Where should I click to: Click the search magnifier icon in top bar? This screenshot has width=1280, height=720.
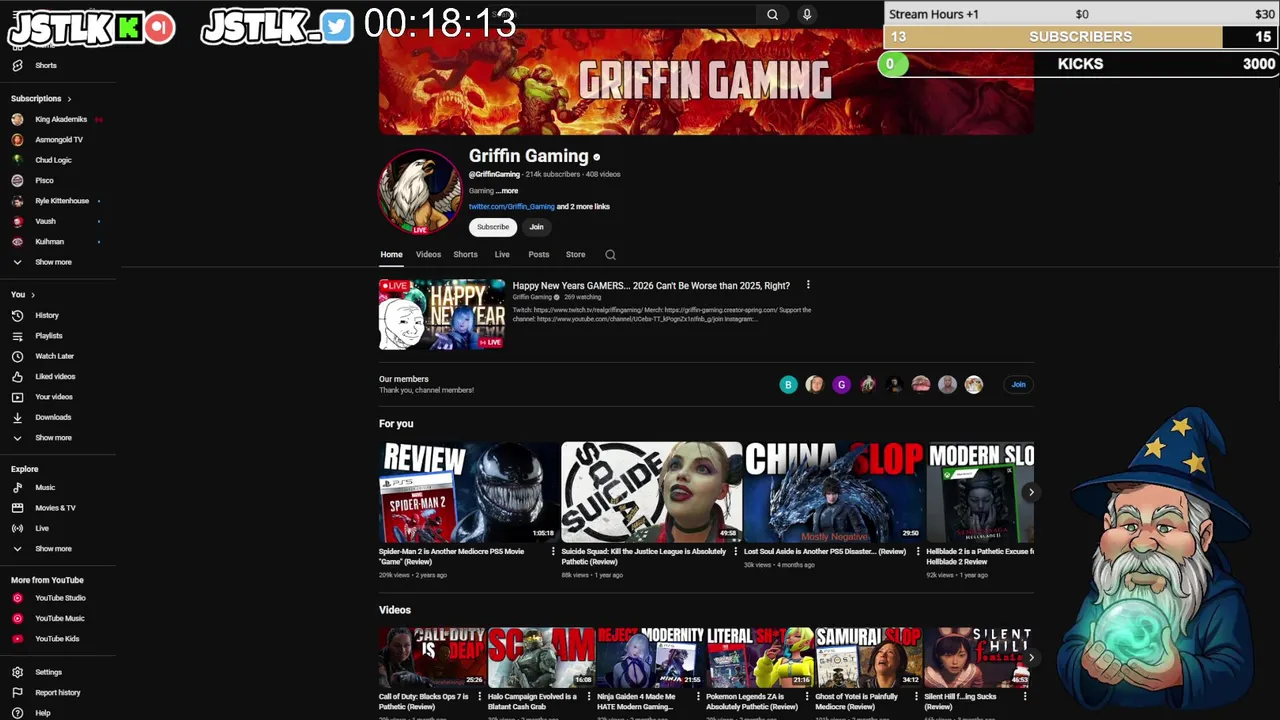pos(772,14)
